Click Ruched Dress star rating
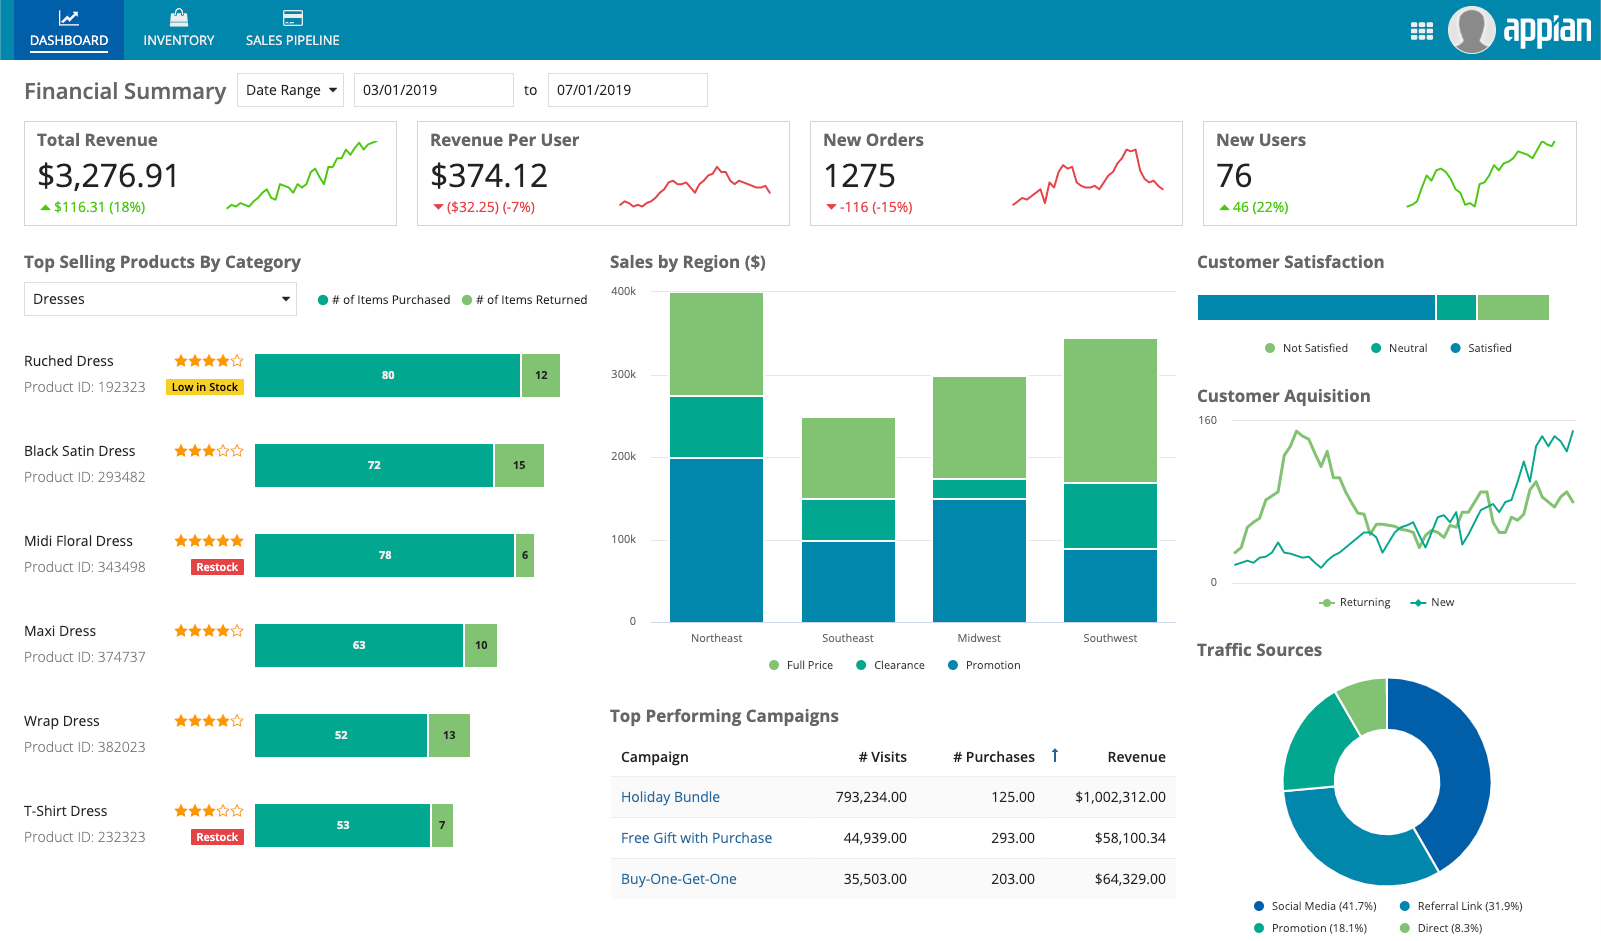The width and height of the screenshot is (1601, 941). pyautogui.click(x=209, y=361)
